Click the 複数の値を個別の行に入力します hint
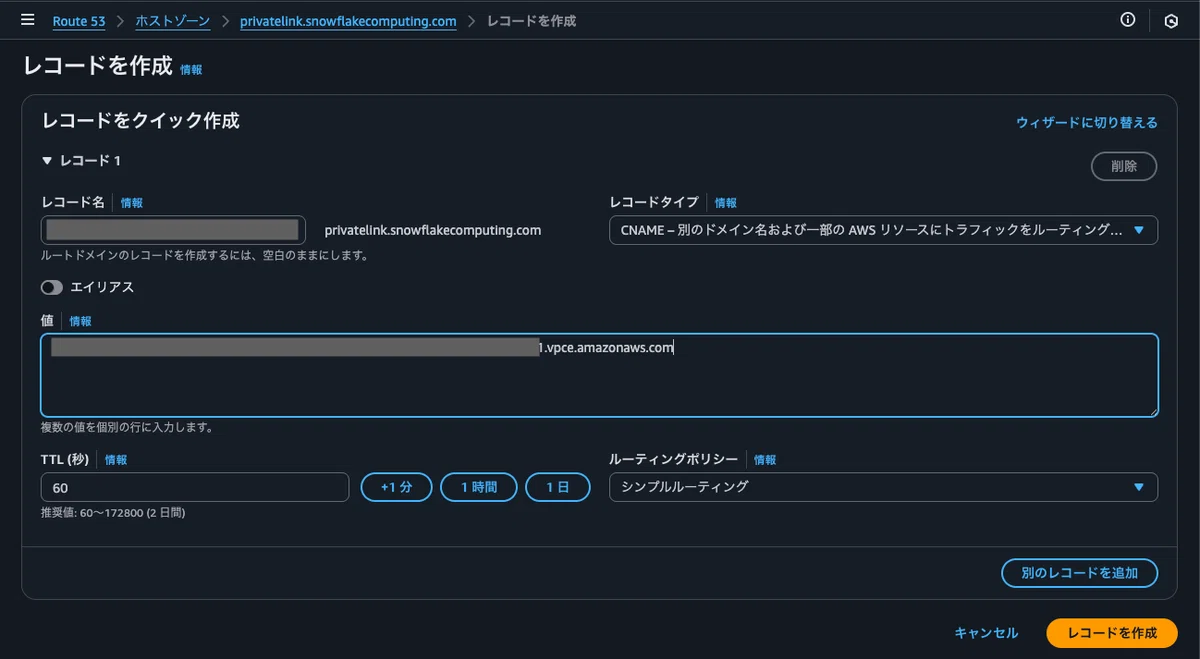 [127, 428]
